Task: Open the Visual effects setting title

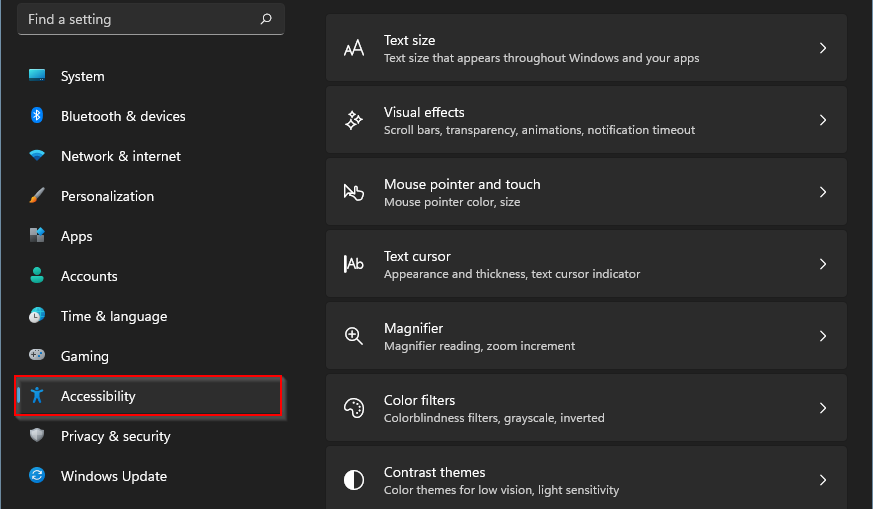Action: point(424,112)
